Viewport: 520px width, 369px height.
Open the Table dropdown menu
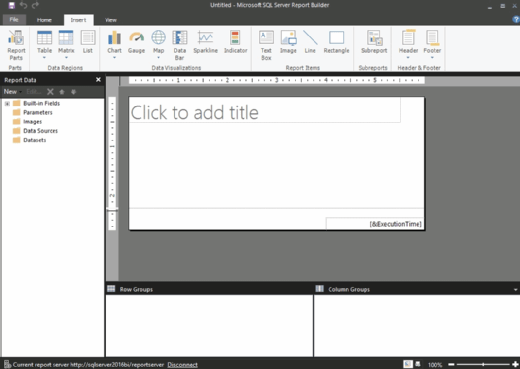click(44, 58)
